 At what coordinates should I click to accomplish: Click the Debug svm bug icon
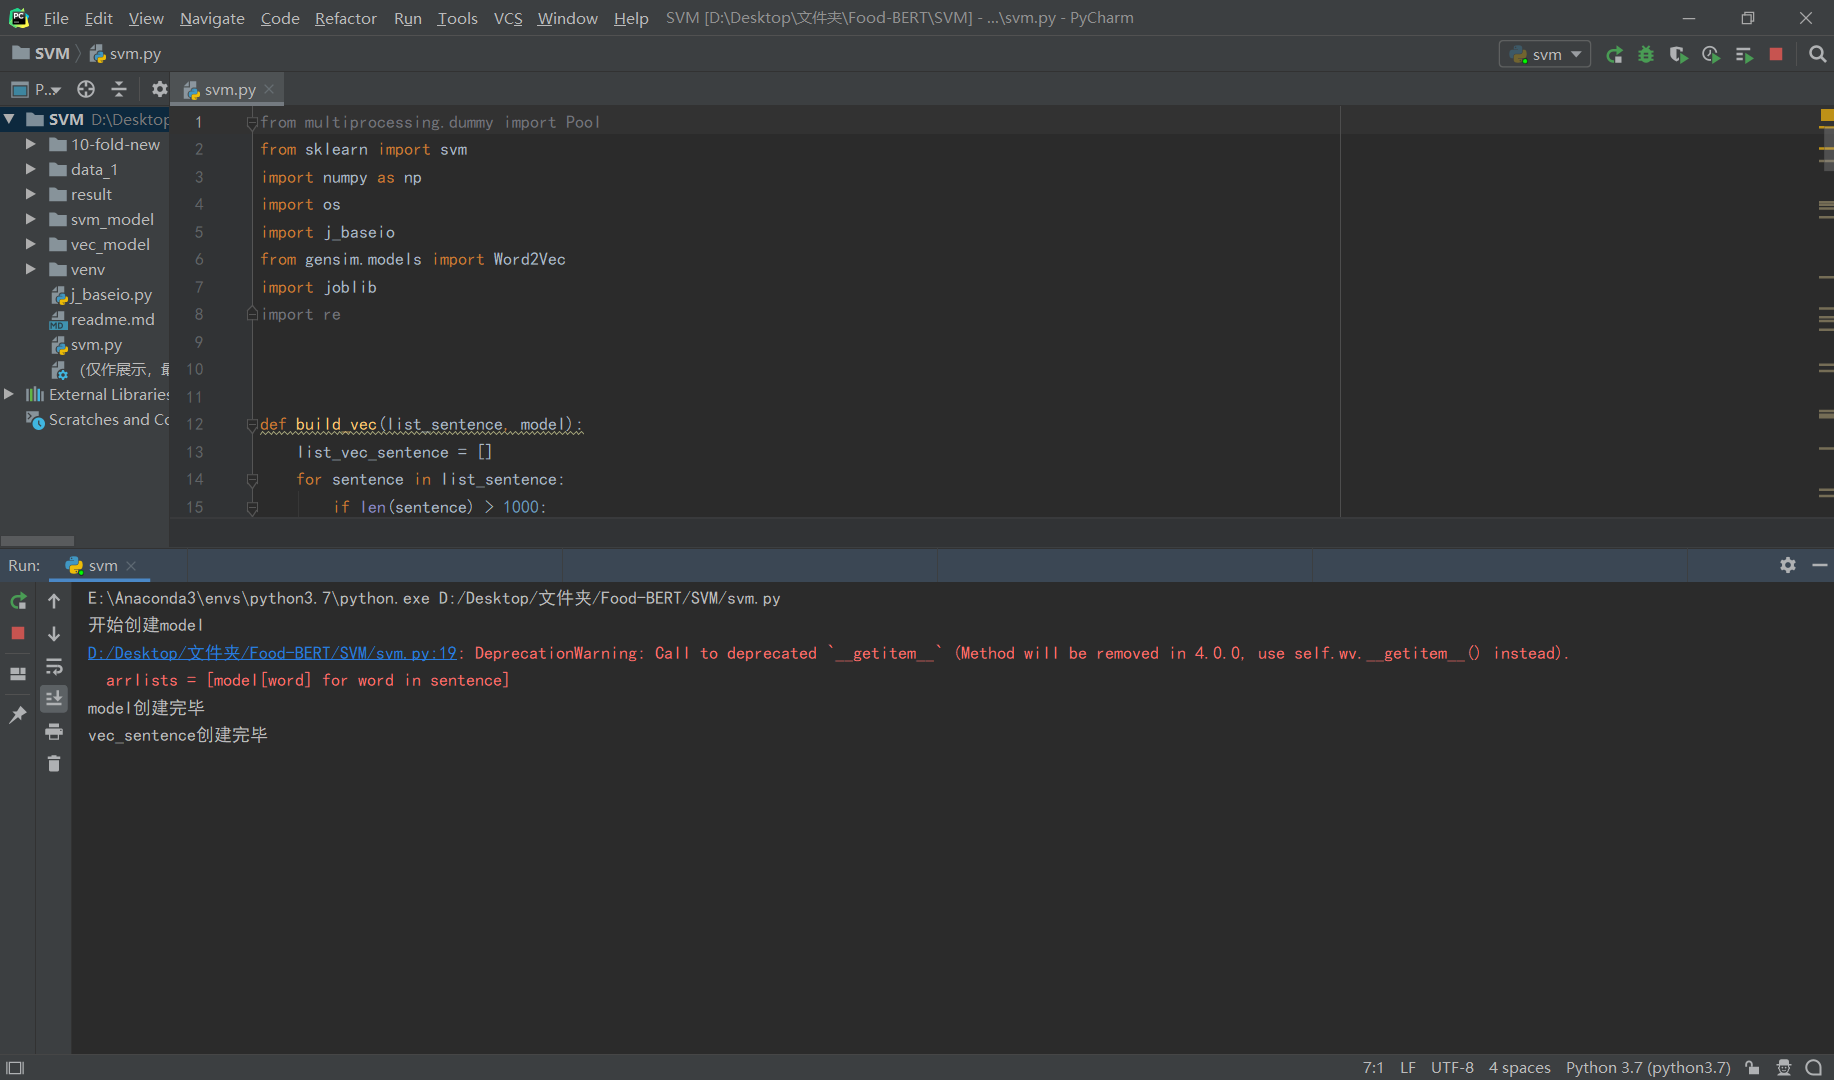1646,55
